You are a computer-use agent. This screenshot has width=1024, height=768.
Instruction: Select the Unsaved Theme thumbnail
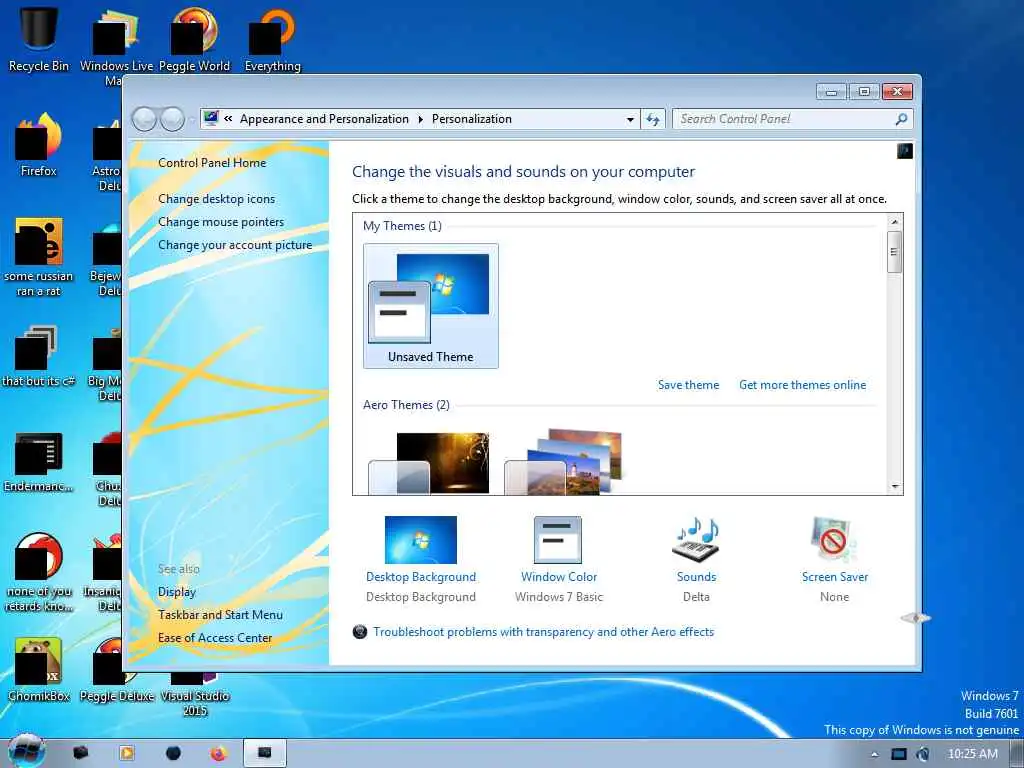[430, 306]
